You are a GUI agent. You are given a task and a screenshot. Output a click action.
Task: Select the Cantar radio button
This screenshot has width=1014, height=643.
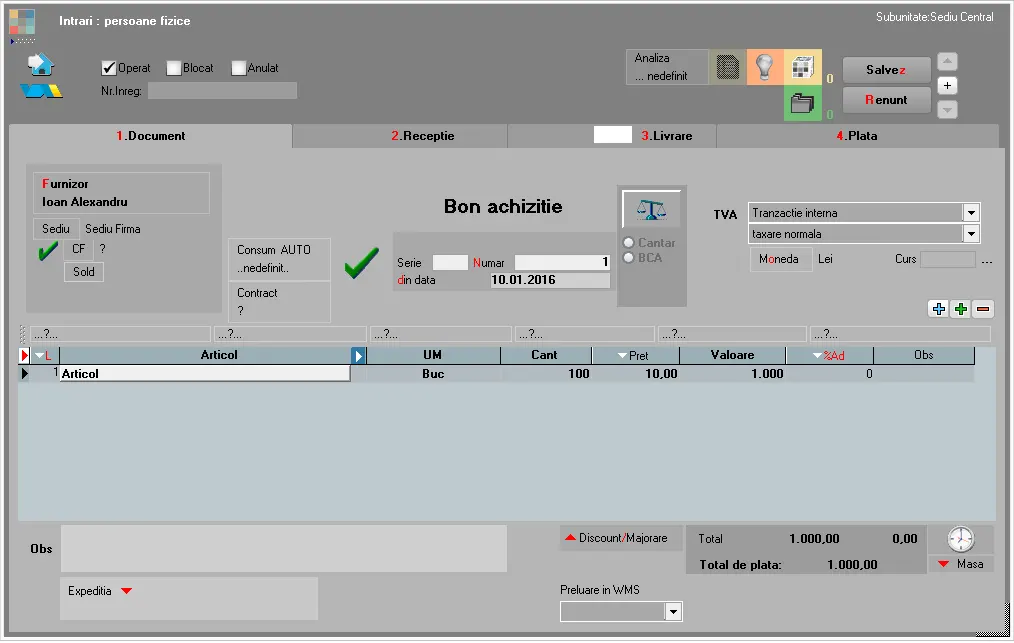point(629,243)
